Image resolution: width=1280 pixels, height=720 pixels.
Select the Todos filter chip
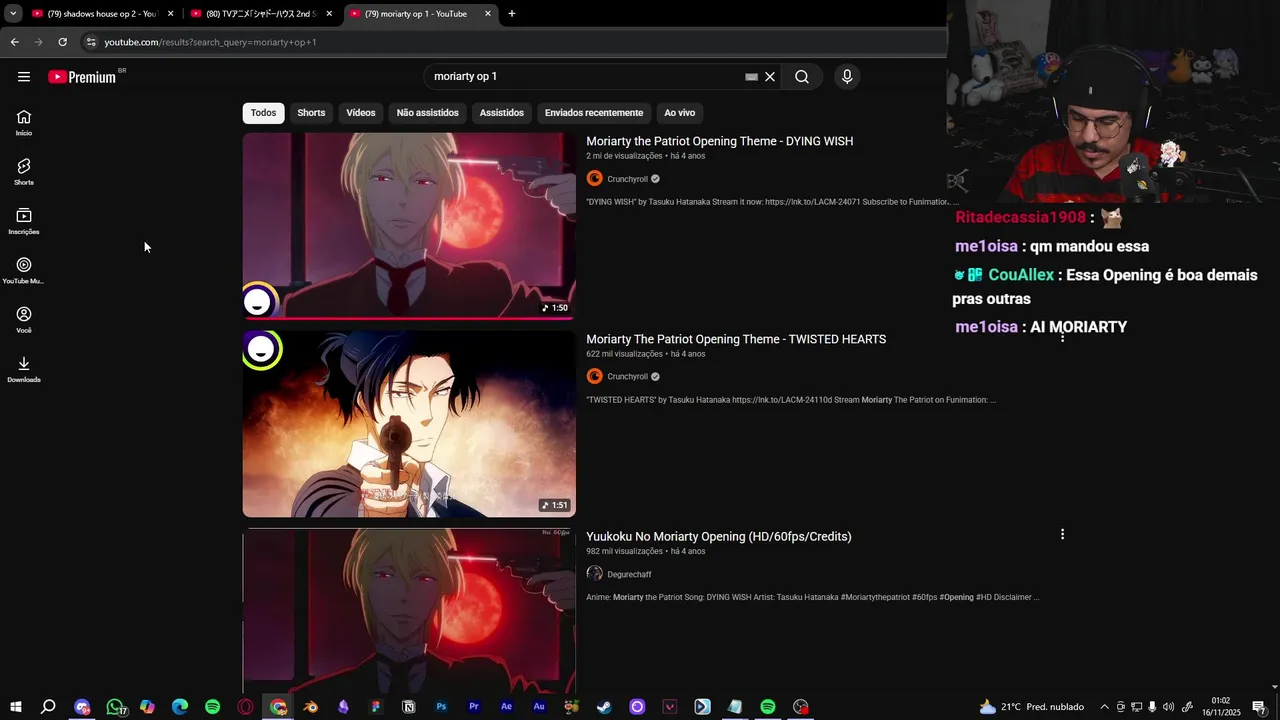pos(263,113)
